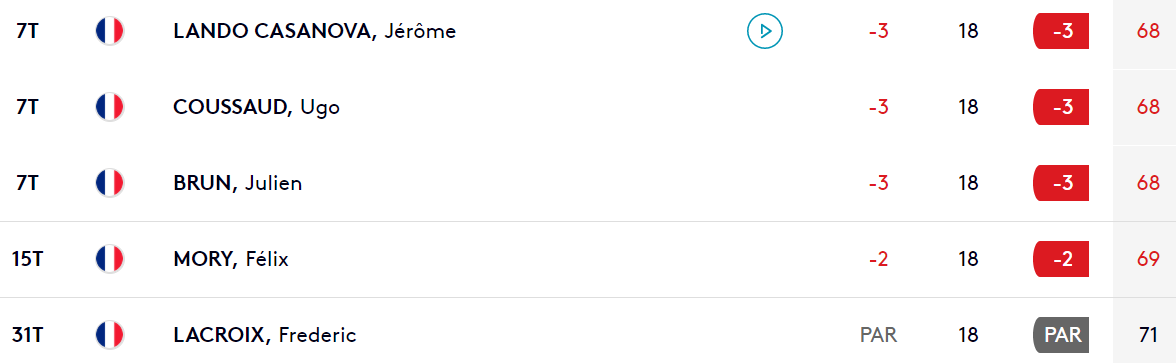Select the grey PAR badge for Lacroix
The width and height of the screenshot is (1176, 363).
click(1060, 334)
